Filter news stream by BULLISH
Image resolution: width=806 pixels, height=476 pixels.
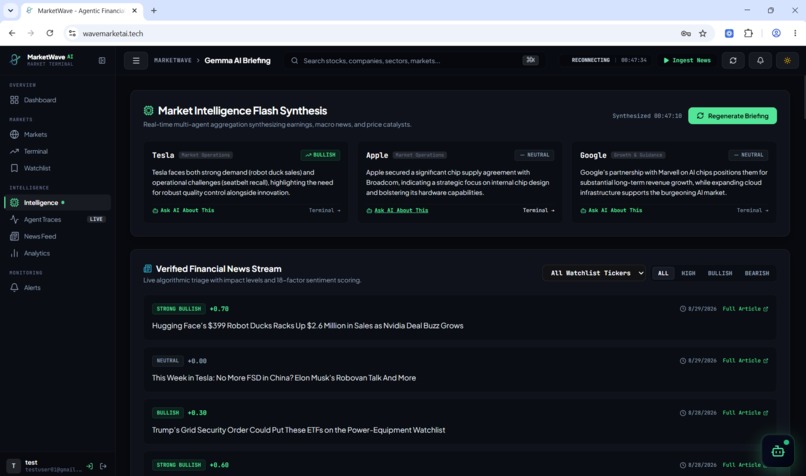(720, 273)
